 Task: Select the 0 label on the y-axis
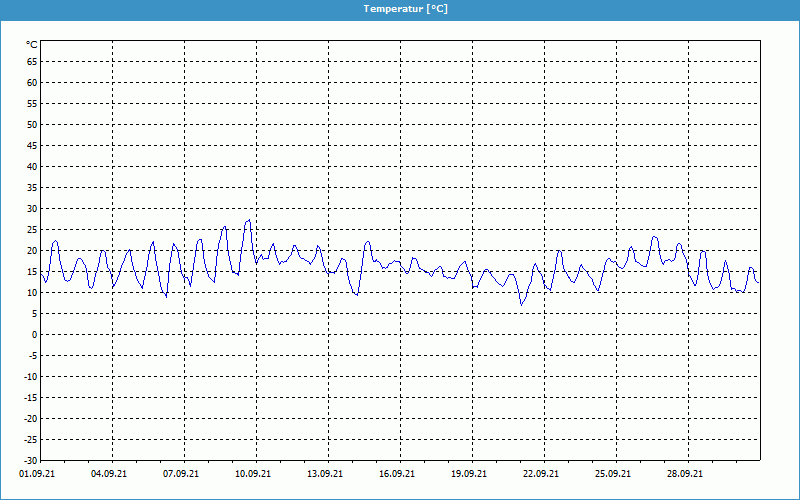(34, 335)
